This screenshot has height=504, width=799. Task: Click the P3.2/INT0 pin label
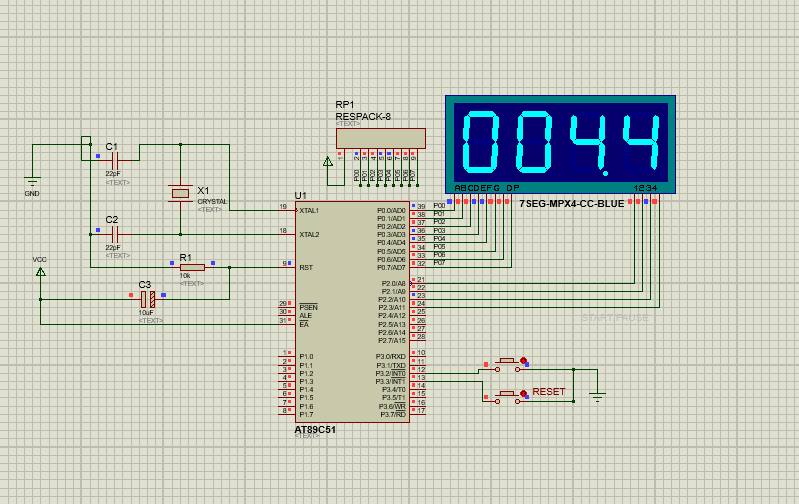391,374
